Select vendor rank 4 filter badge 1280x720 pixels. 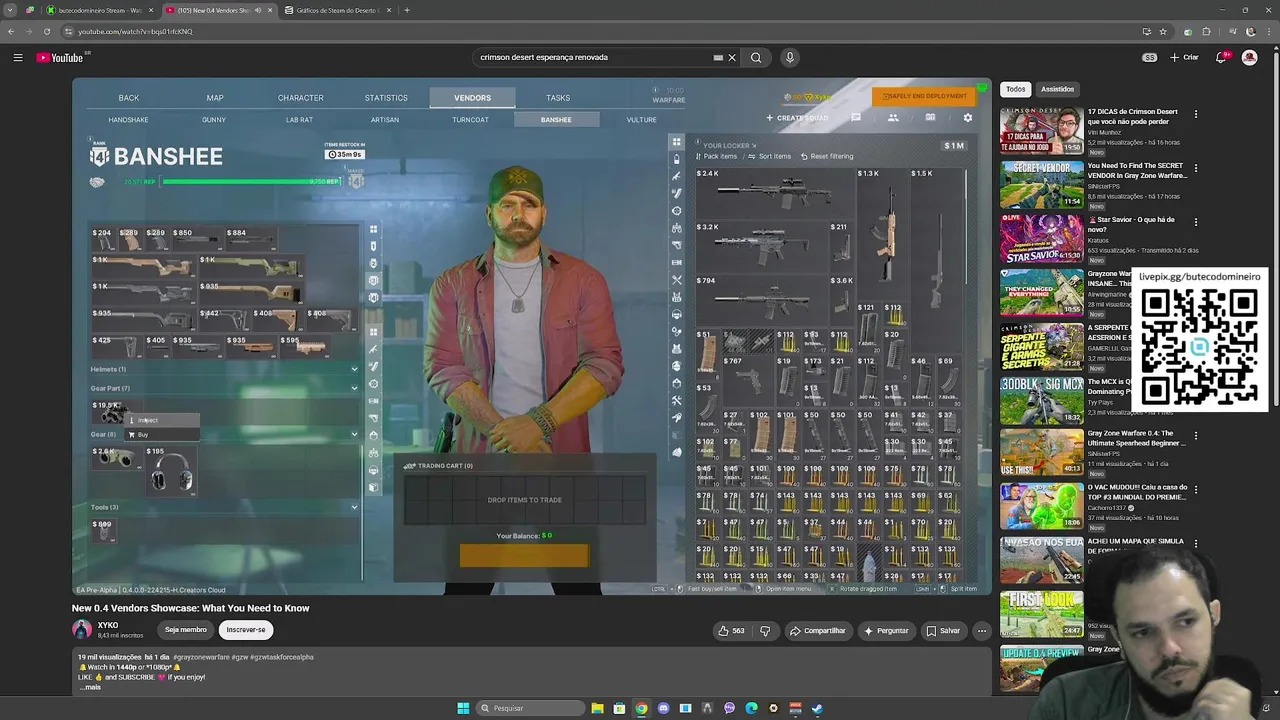coord(373,298)
